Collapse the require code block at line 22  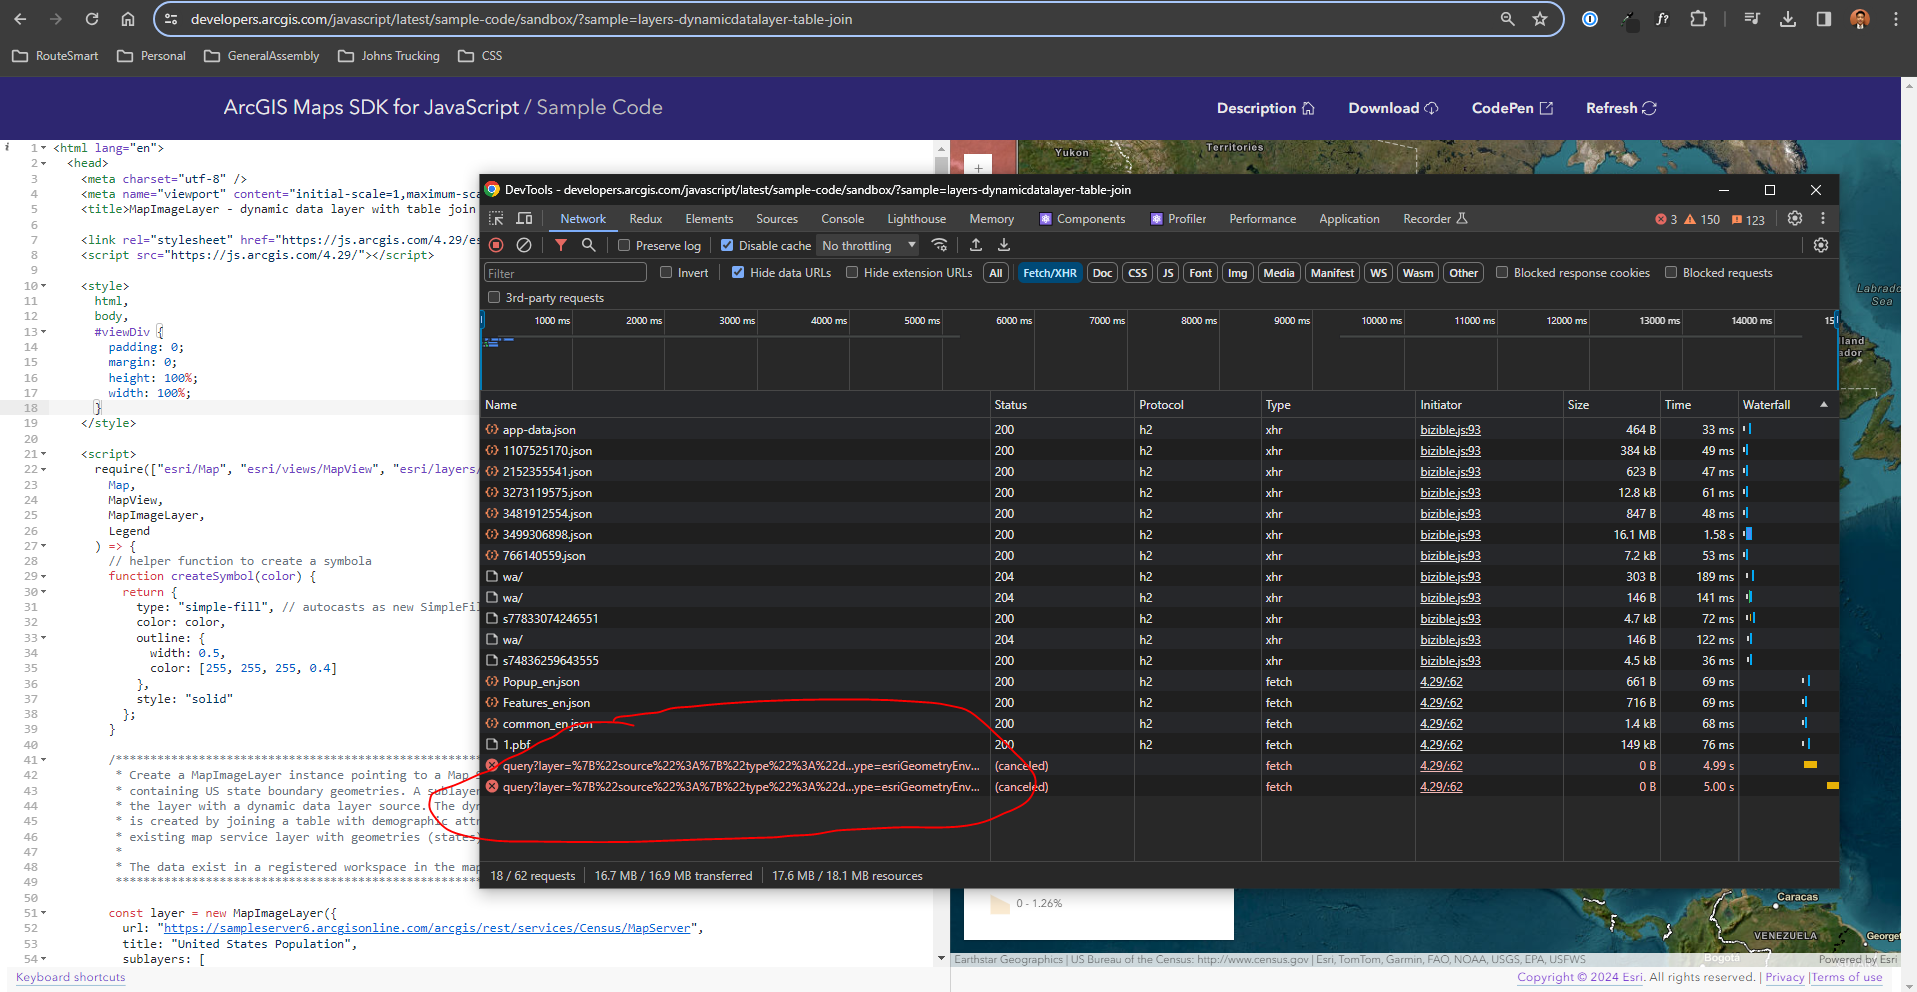[x=44, y=468]
